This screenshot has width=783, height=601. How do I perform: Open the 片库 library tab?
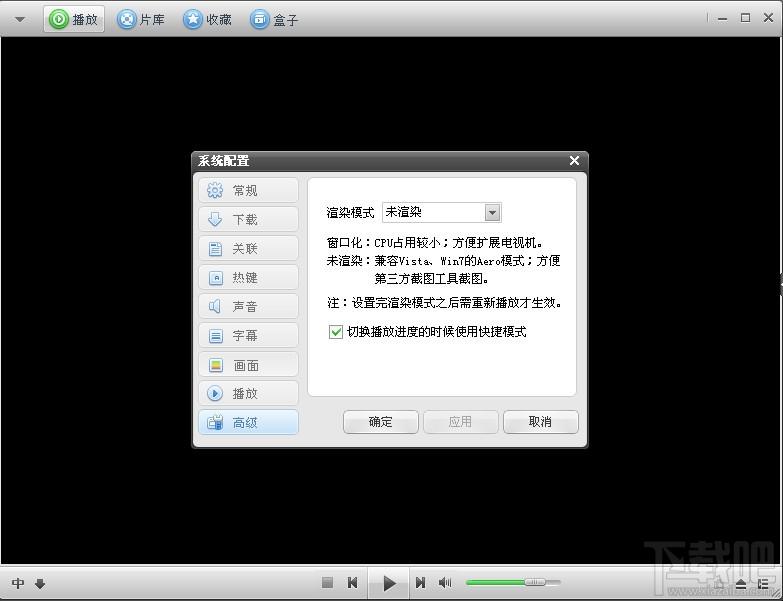tap(141, 19)
